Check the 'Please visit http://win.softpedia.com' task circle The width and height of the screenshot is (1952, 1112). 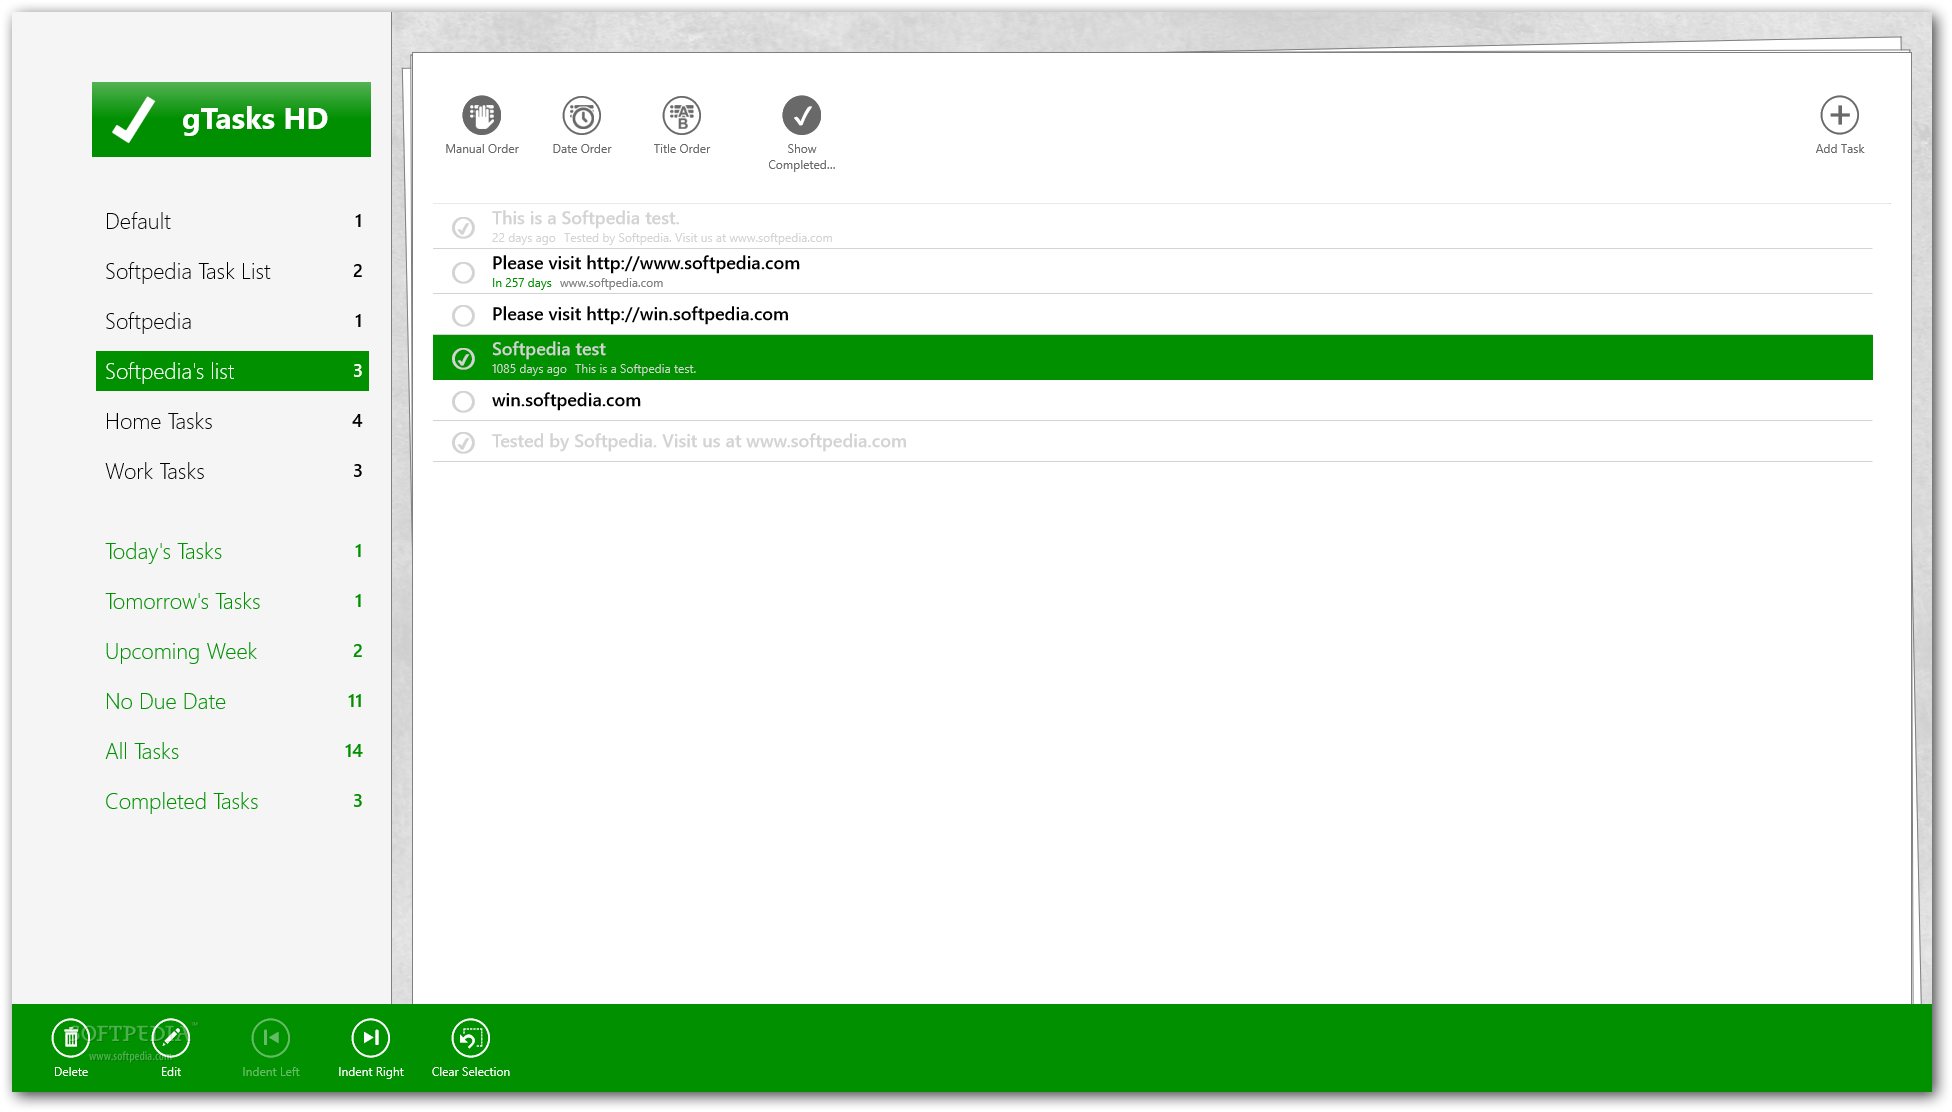[x=463, y=315]
